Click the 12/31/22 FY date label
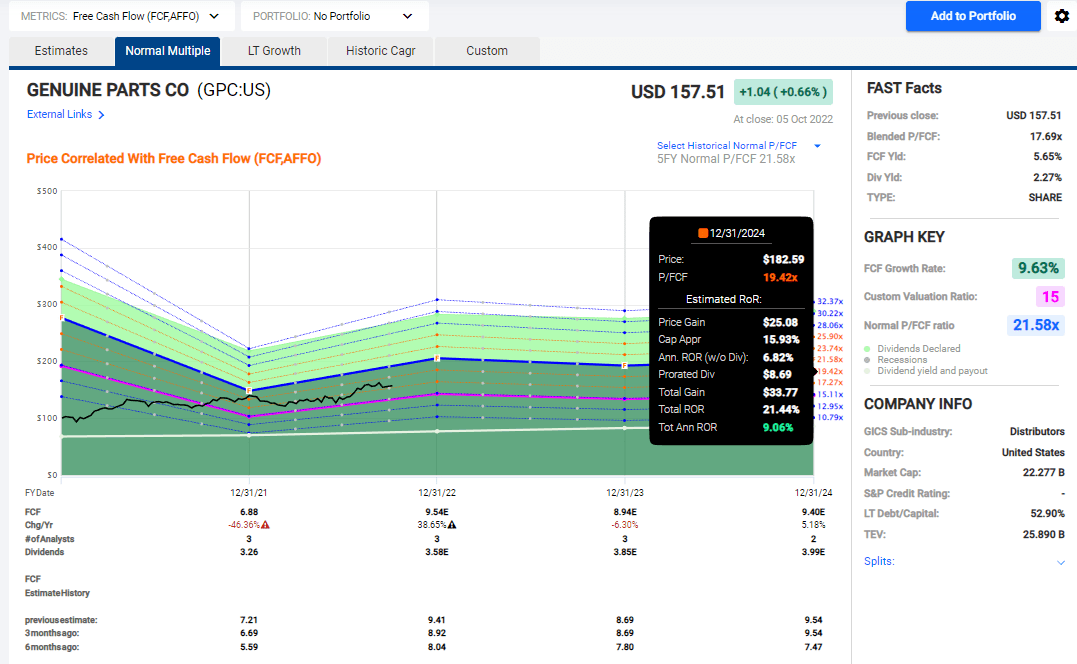 (x=437, y=493)
